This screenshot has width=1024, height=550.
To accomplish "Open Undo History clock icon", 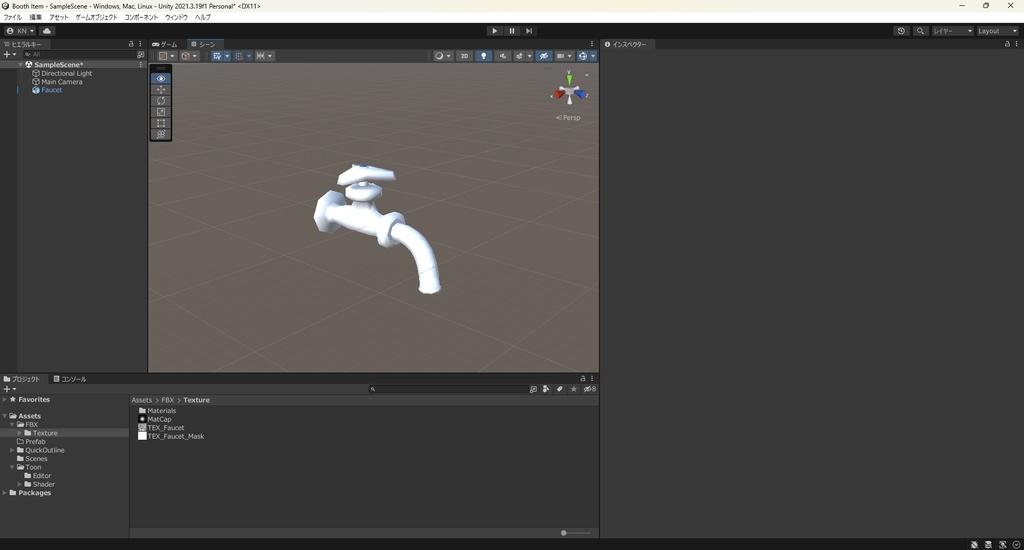I will (x=901, y=31).
